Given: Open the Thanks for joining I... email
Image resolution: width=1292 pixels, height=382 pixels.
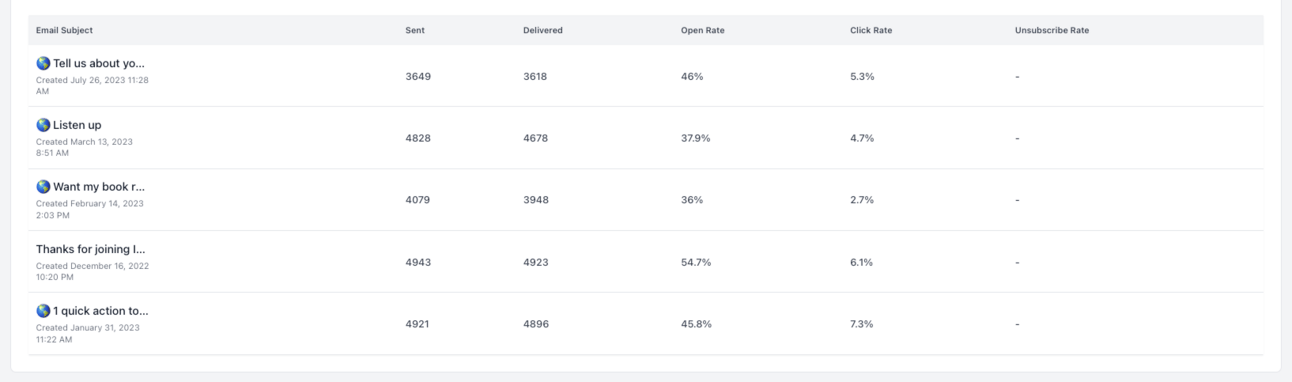Looking at the screenshot, I should 91,249.
